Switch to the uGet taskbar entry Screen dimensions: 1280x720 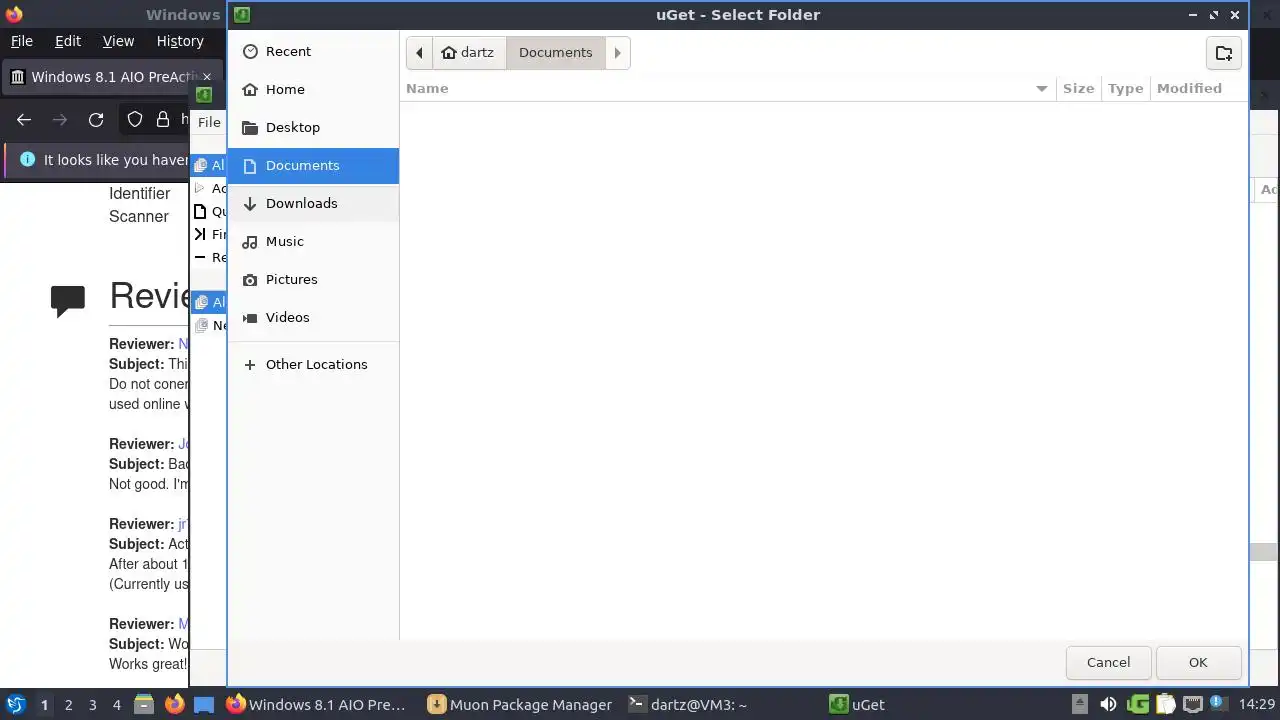click(858, 705)
